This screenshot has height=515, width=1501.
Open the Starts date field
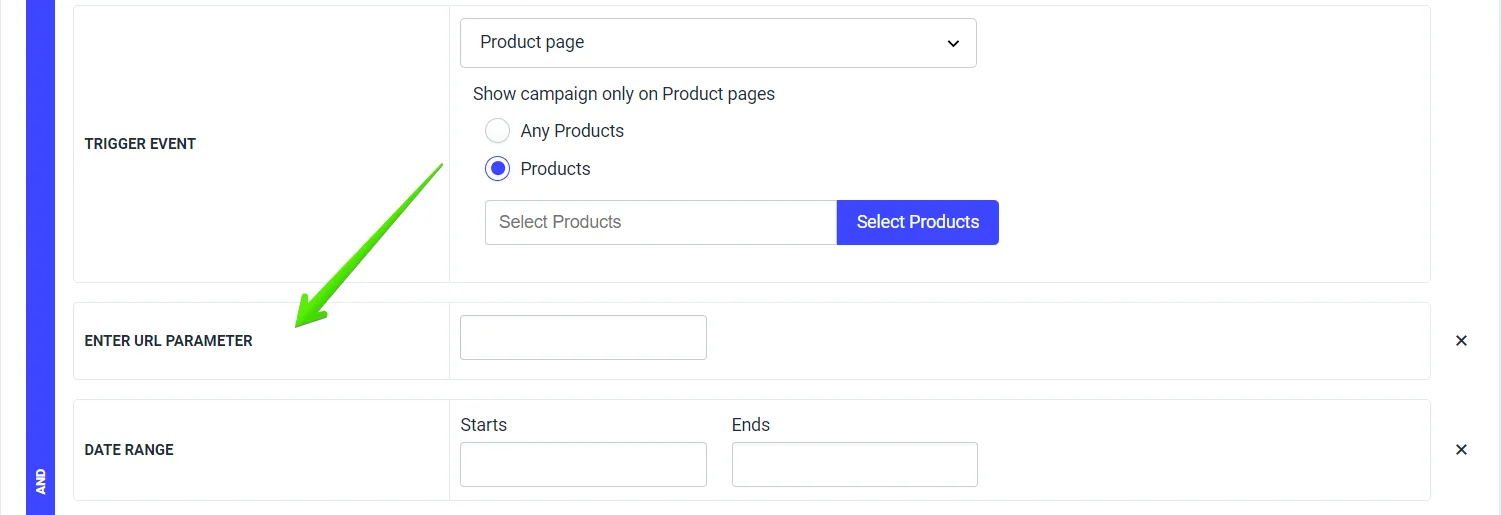(x=583, y=465)
